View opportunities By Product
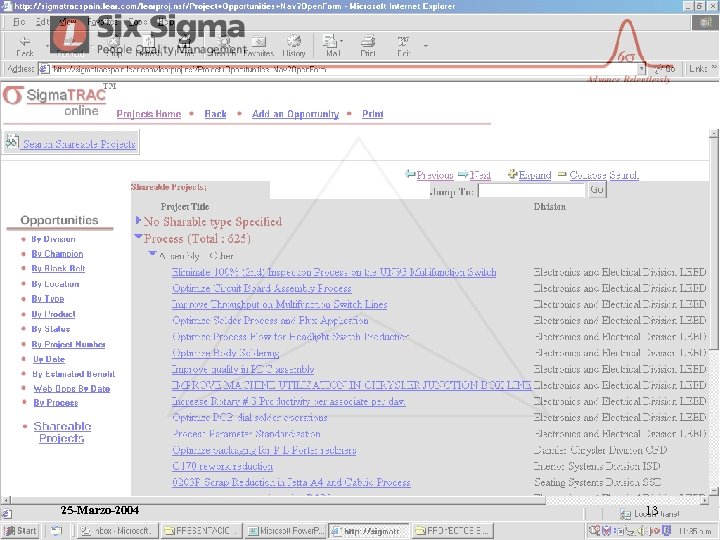 (x=53, y=315)
